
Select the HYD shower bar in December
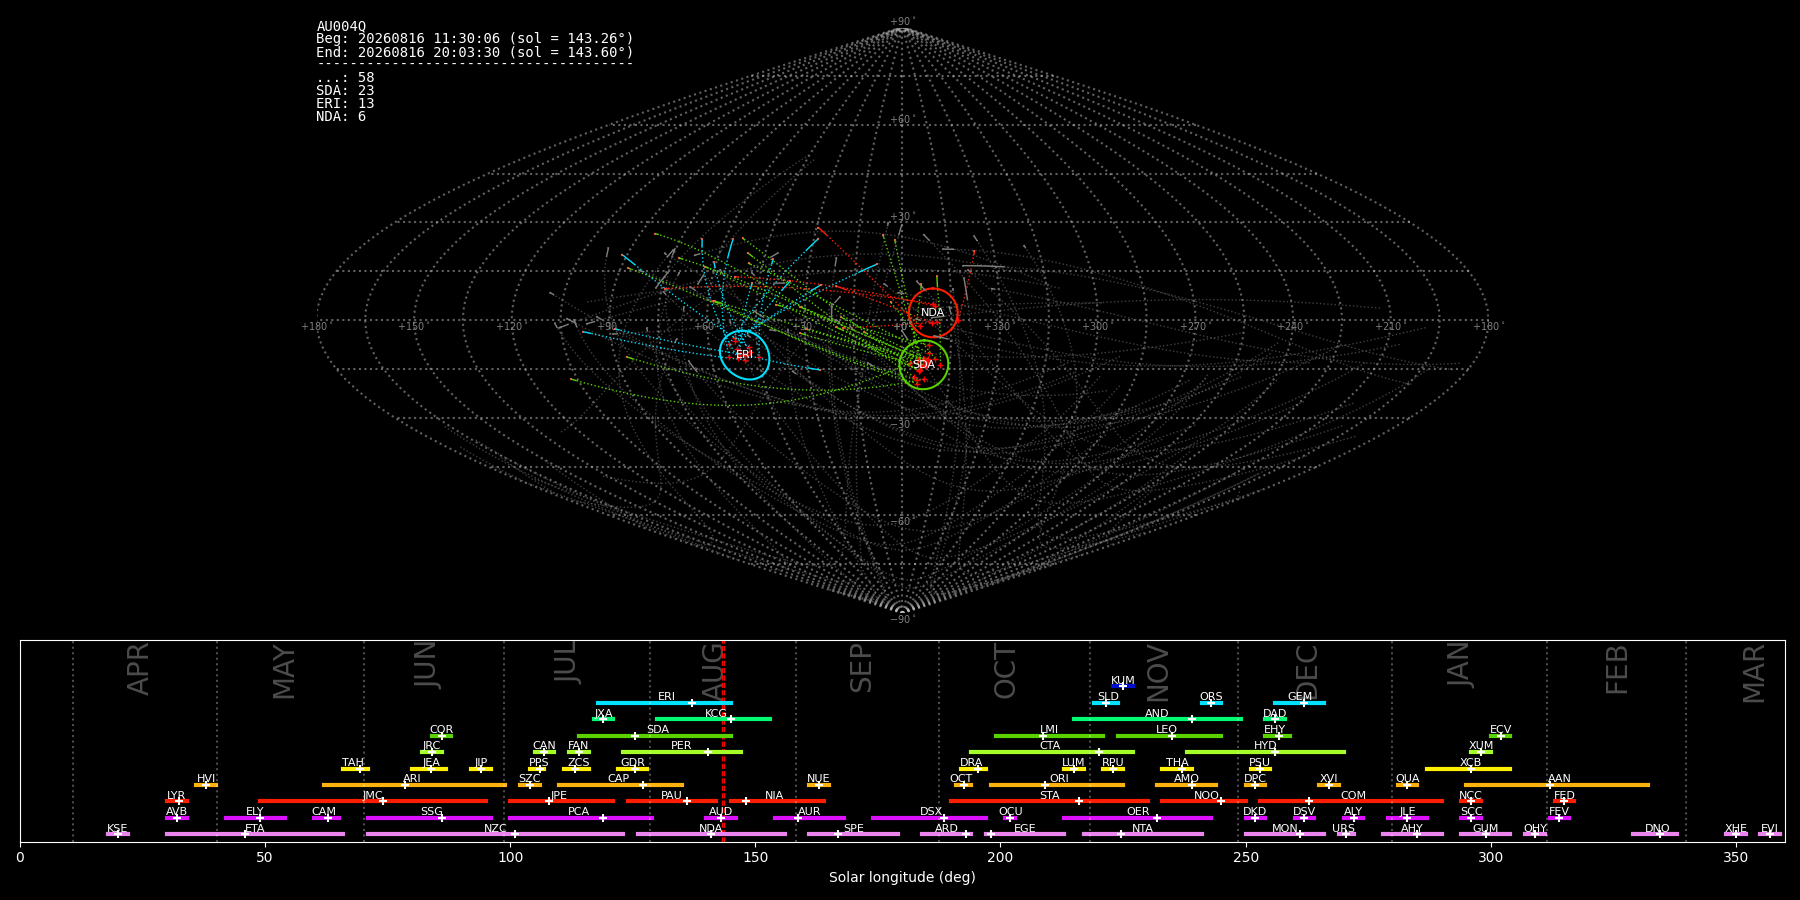point(1265,752)
